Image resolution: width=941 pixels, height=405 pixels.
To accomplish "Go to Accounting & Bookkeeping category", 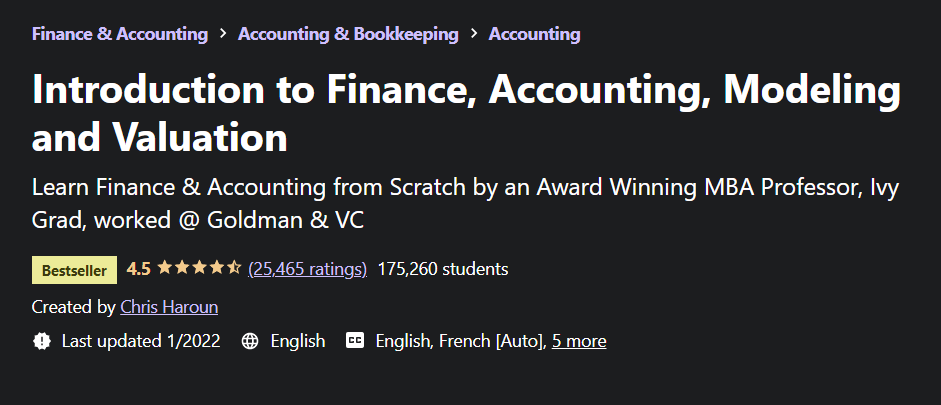I will (348, 34).
